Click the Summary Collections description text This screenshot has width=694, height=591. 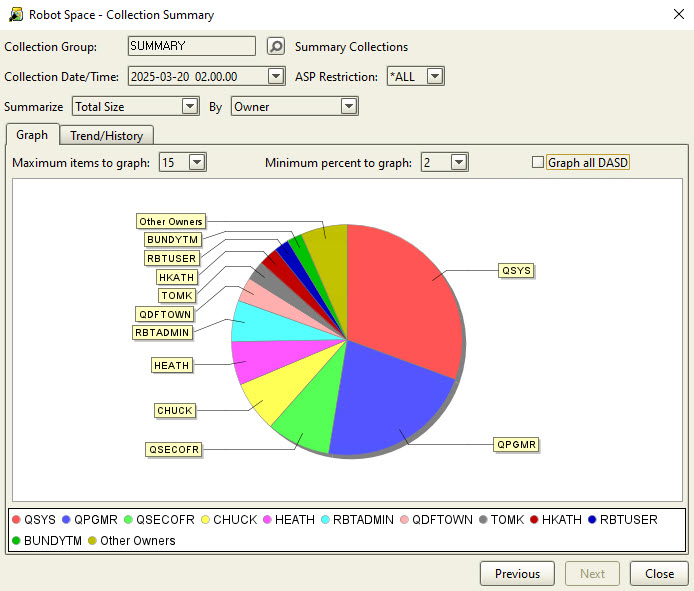click(351, 46)
